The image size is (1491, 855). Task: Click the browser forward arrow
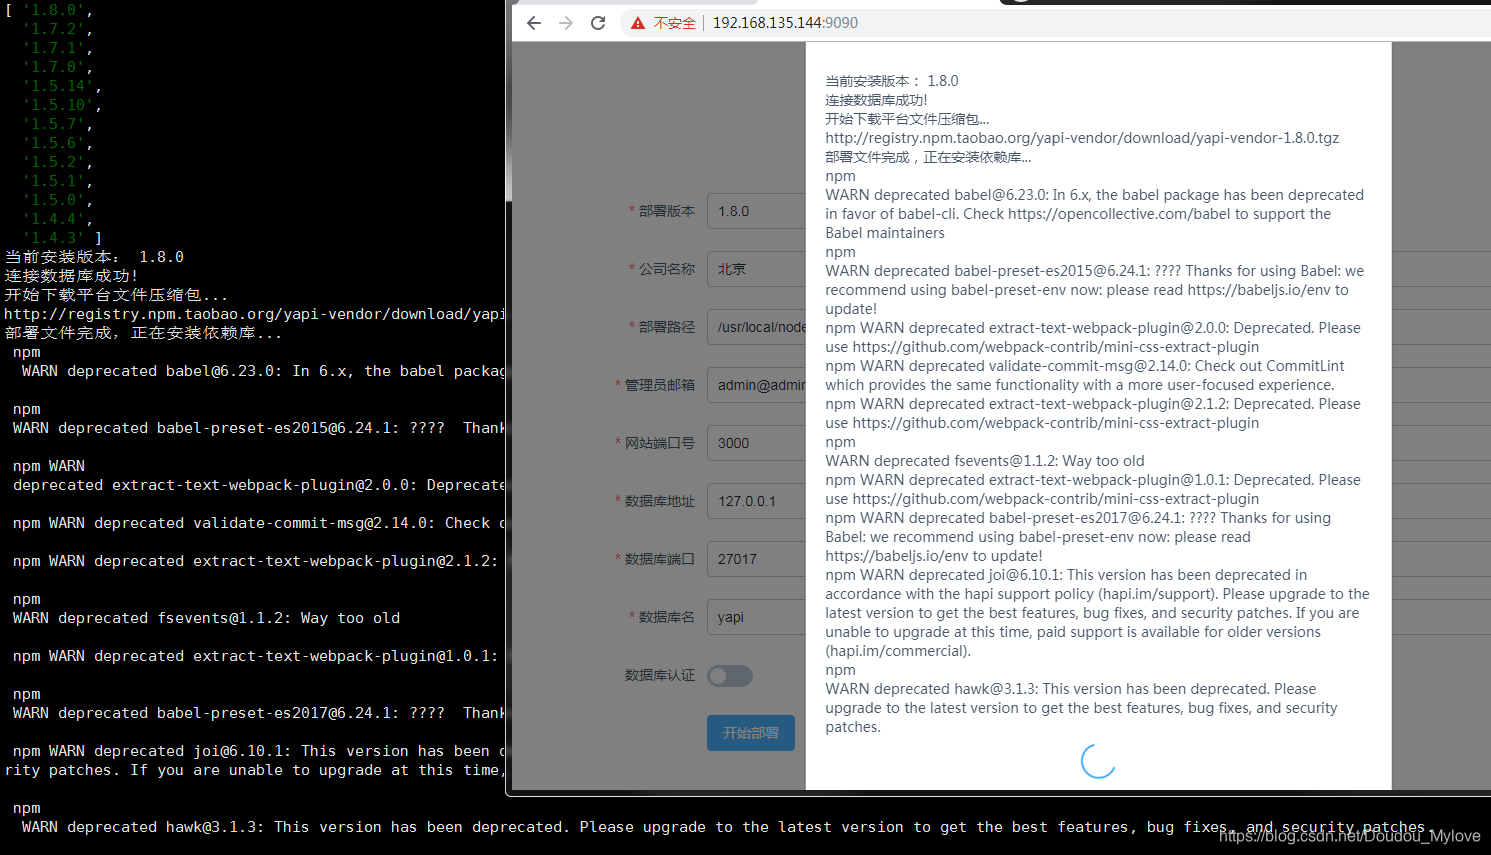click(x=565, y=22)
